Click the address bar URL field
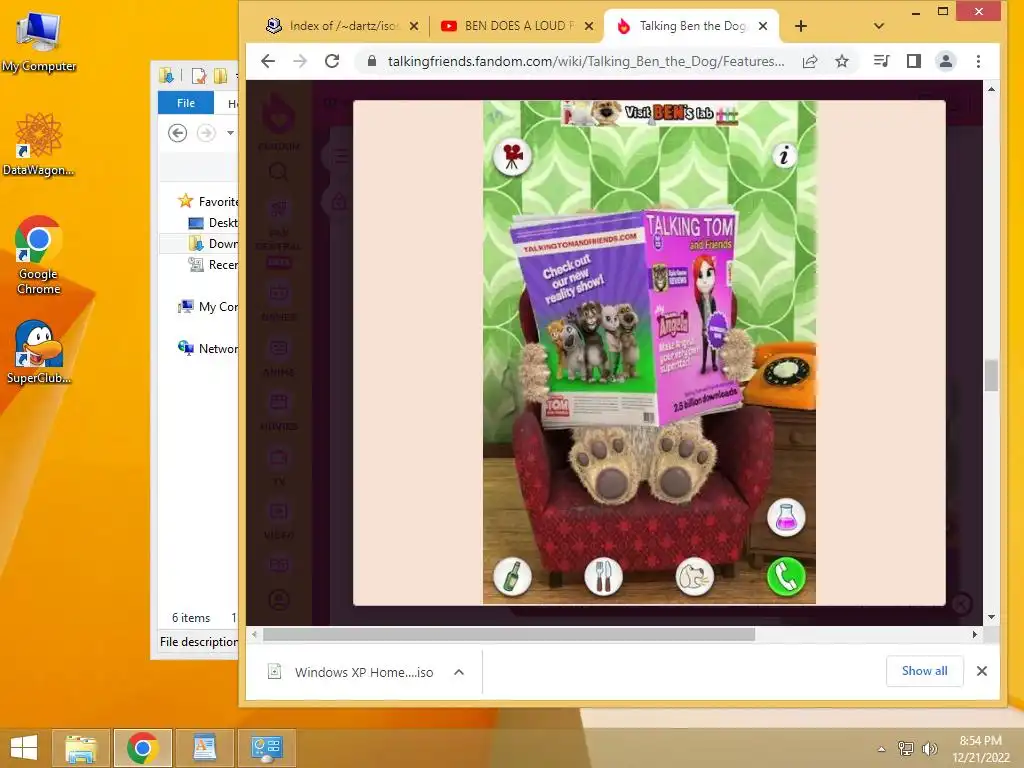Viewport: 1024px width, 768px height. (x=585, y=61)
